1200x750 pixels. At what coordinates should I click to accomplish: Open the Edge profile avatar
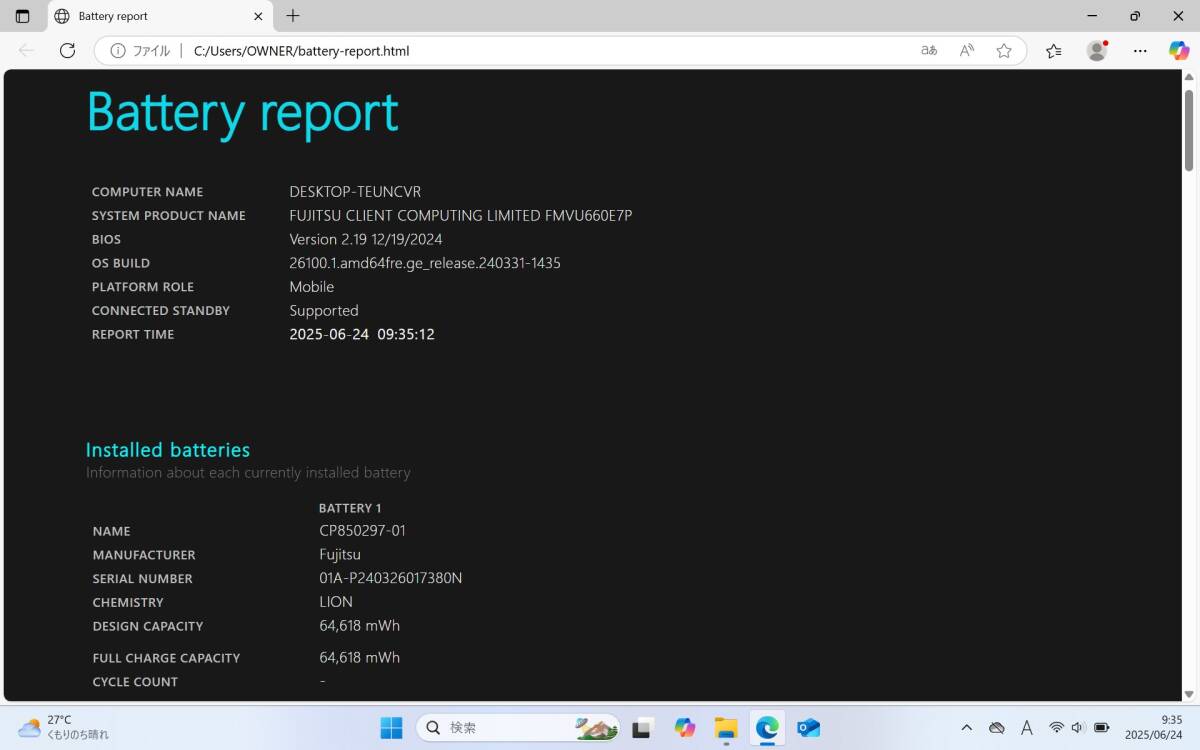tap(1097, 51)
